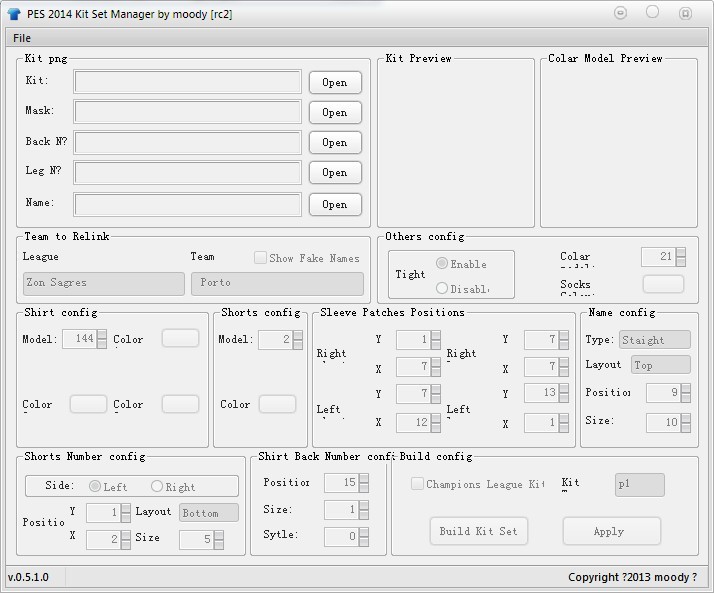Click the Shorts config Color swatch

coord(277,404)
